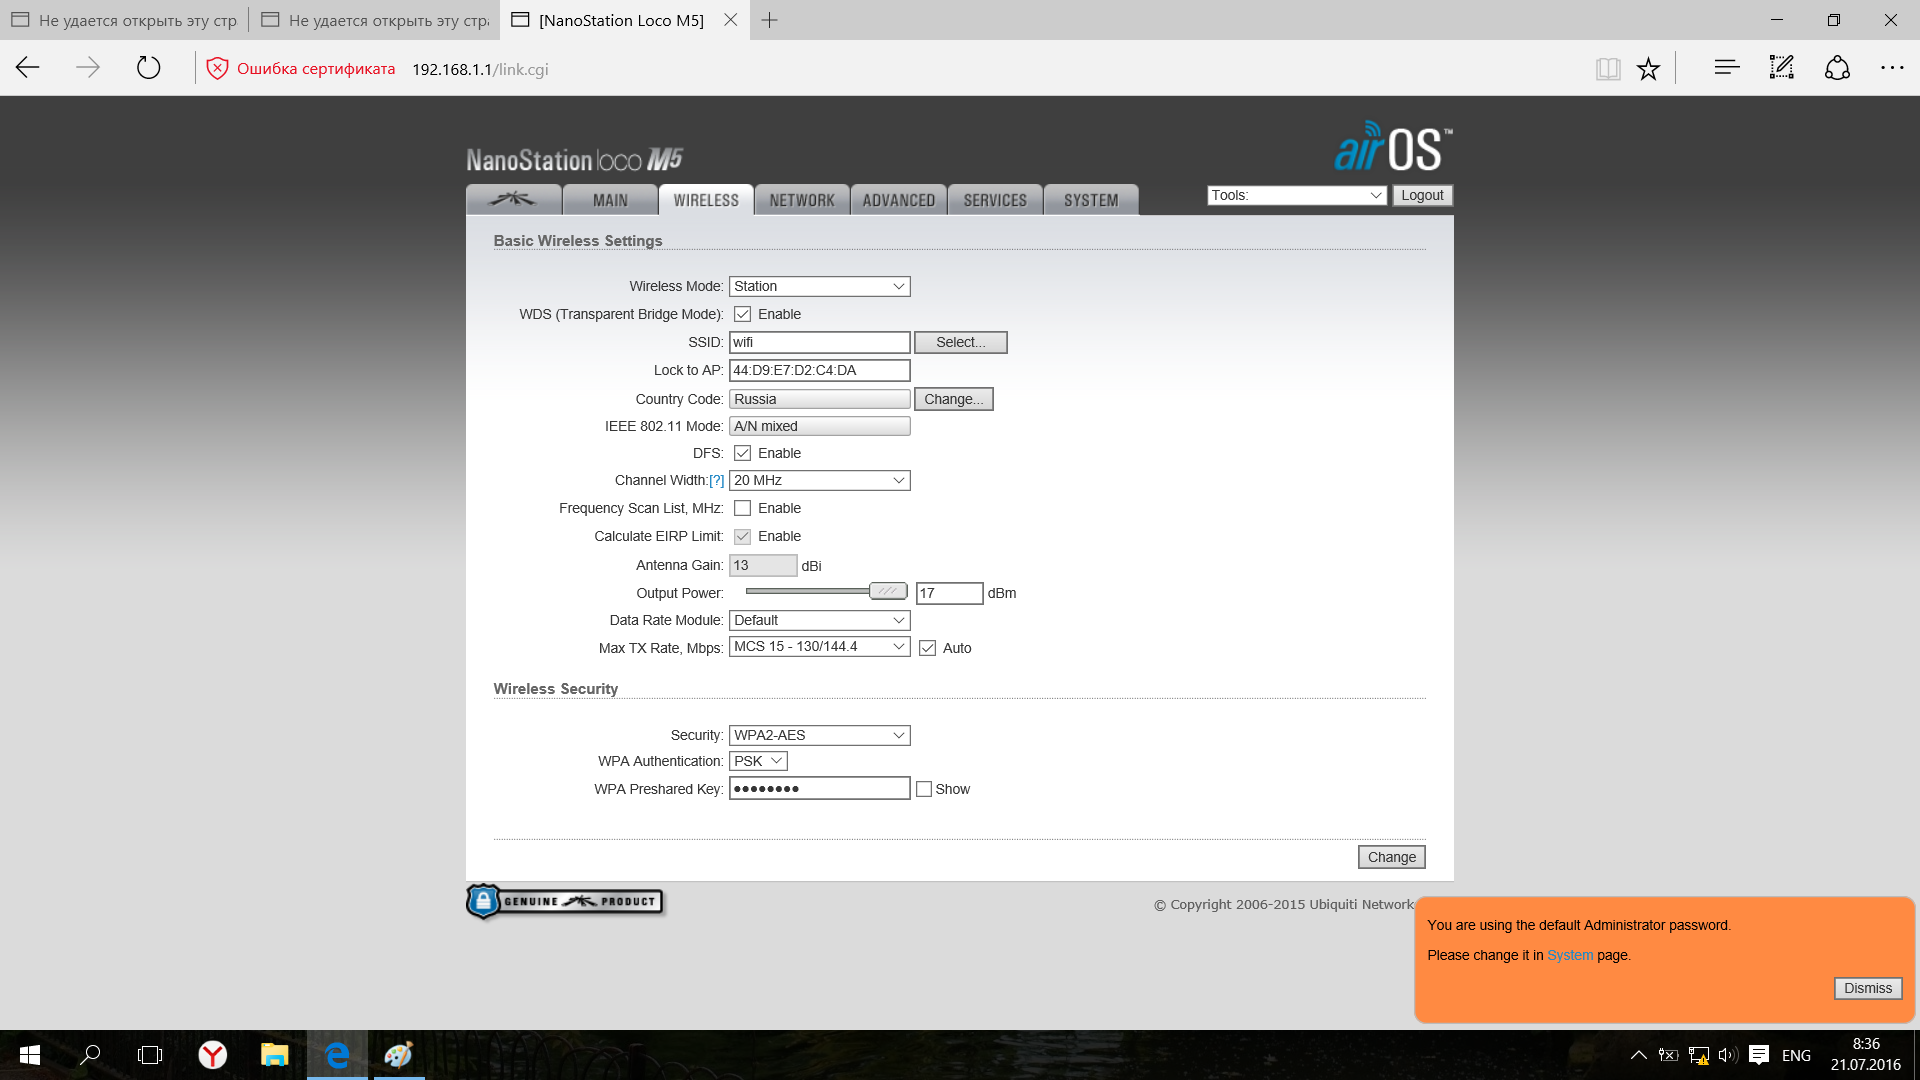Open Yandex browser from taskbar

(212, 1054)
